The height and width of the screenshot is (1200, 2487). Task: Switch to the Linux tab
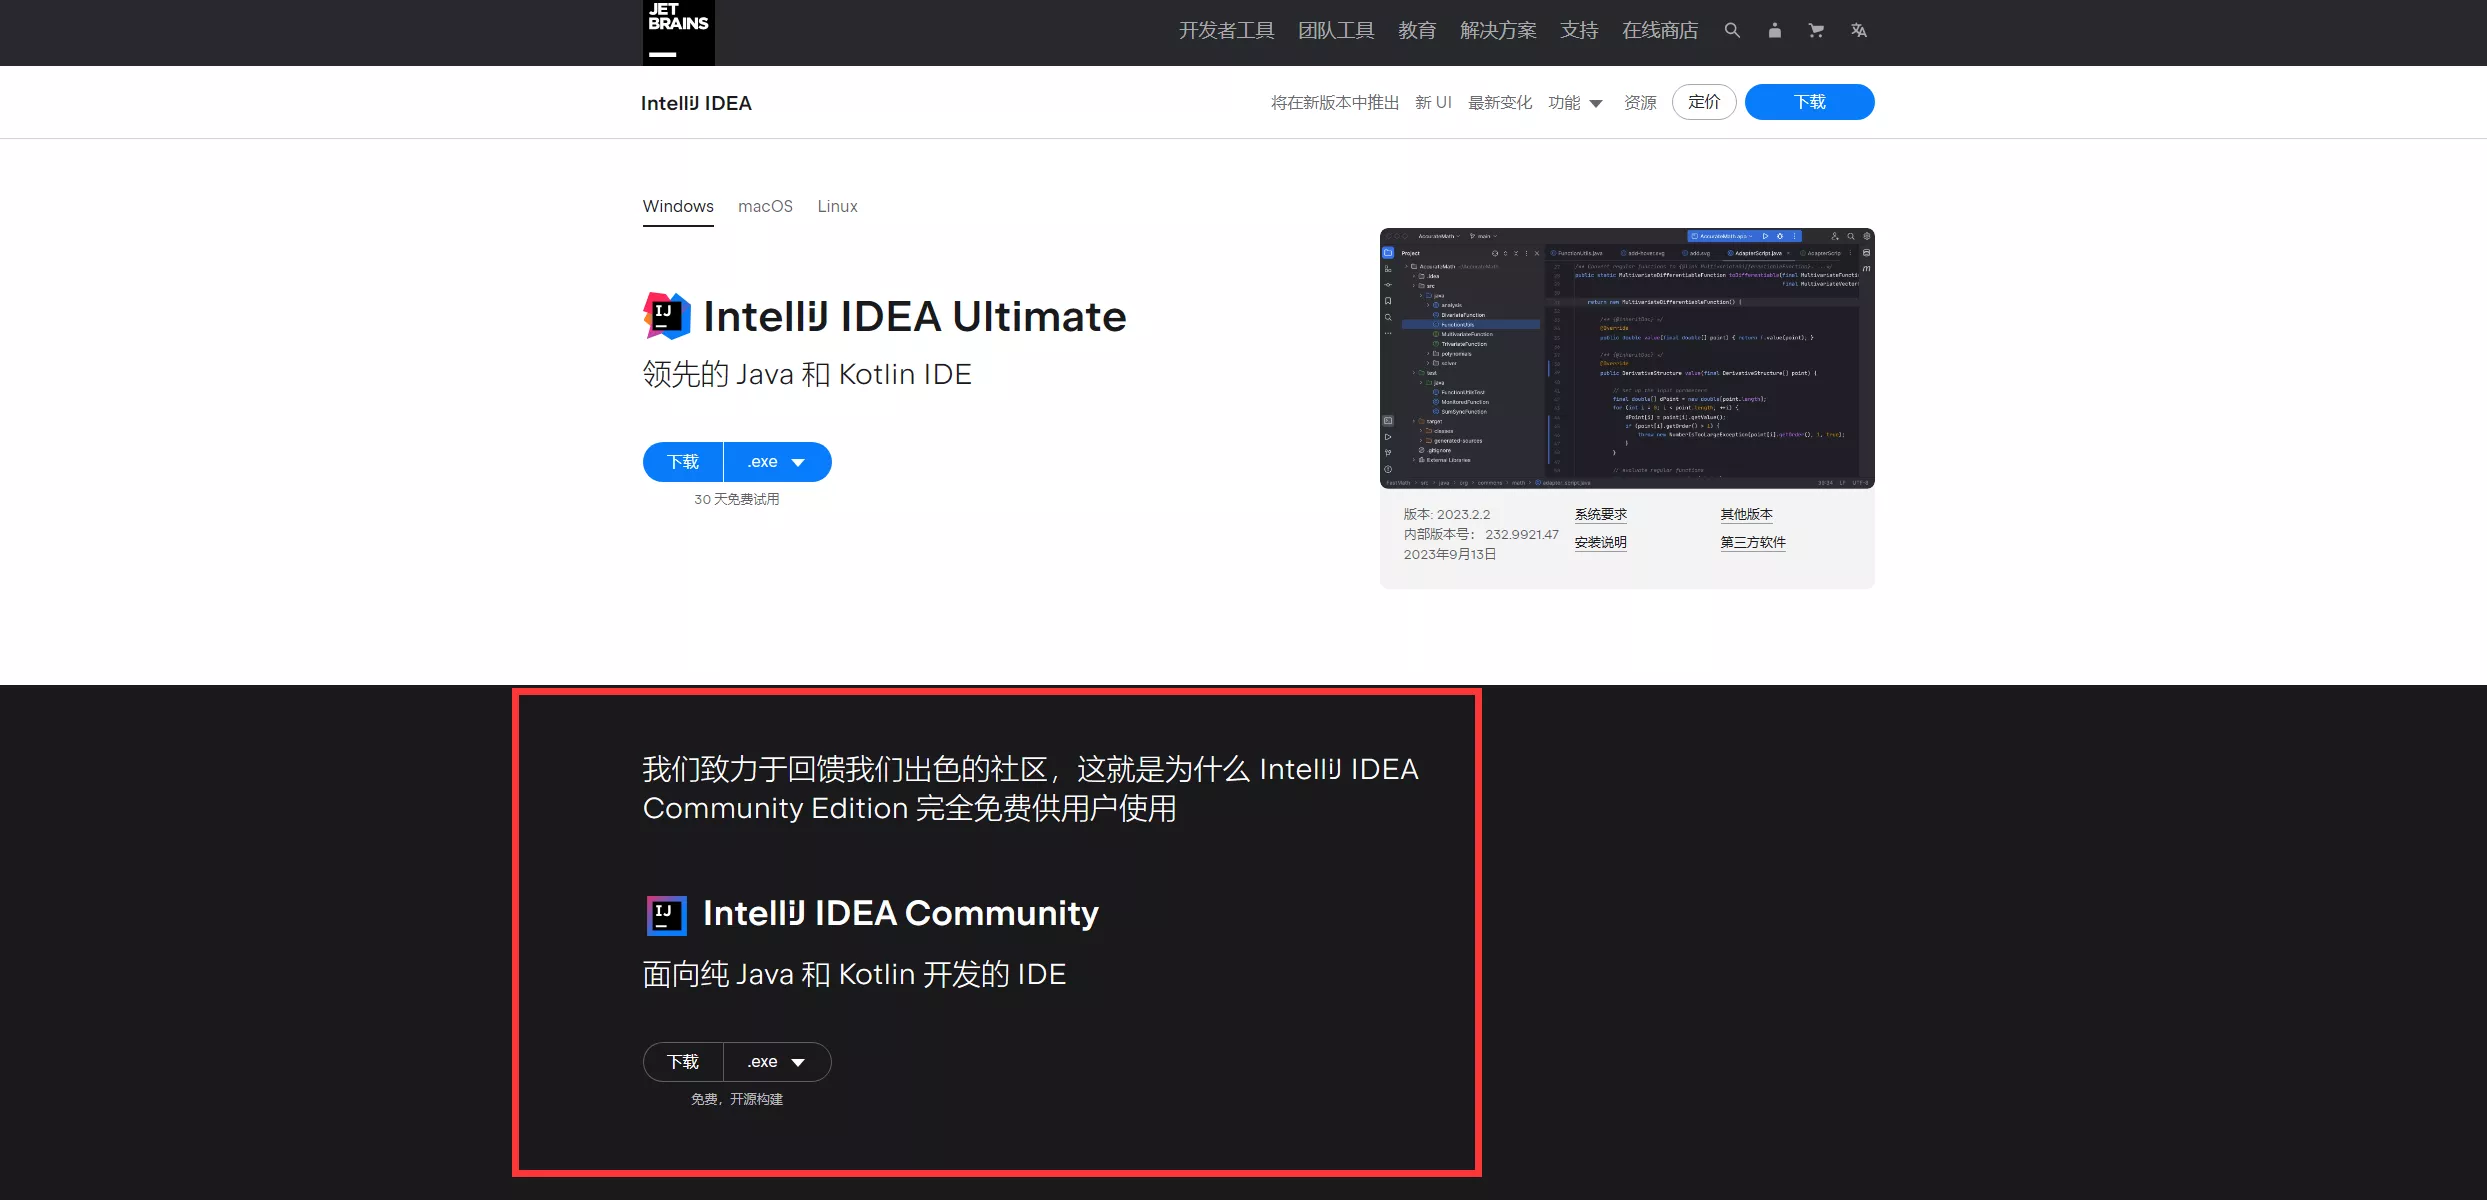[x=837, y=206]
